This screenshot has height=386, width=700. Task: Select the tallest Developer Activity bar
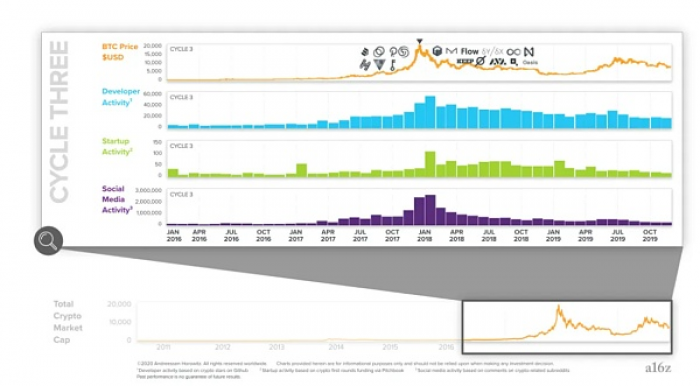(x=430, y=112)
